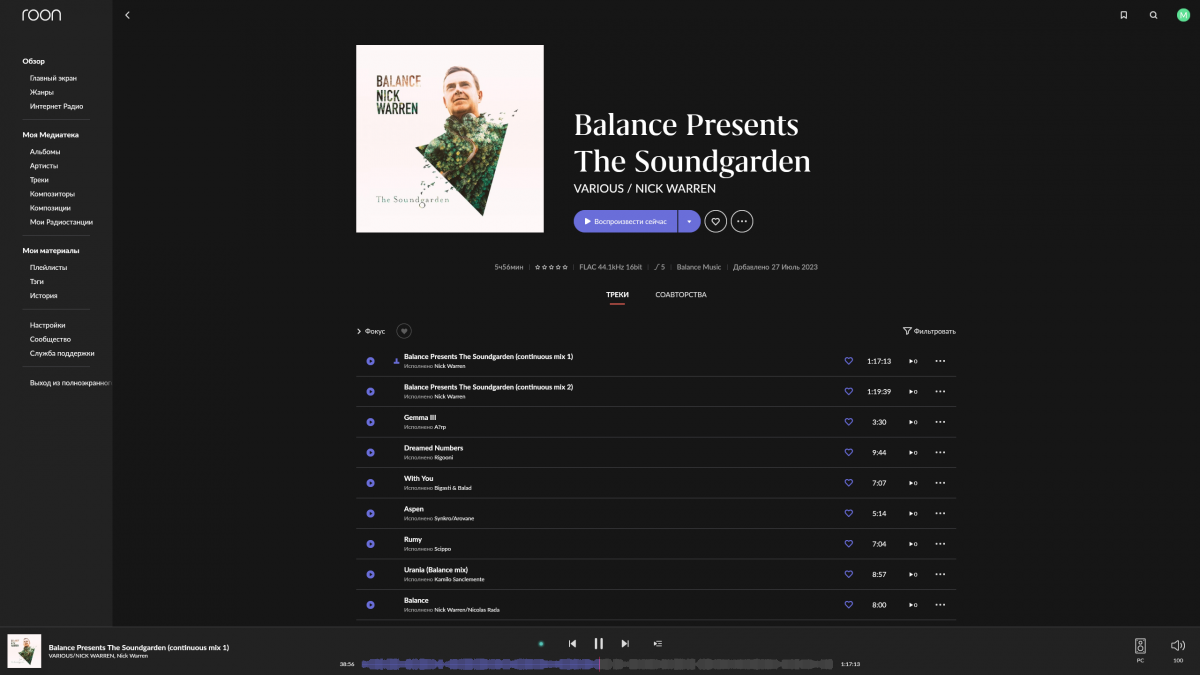Play track Balance by Nick Warren/Nicolas Rada

pos(370,605)
